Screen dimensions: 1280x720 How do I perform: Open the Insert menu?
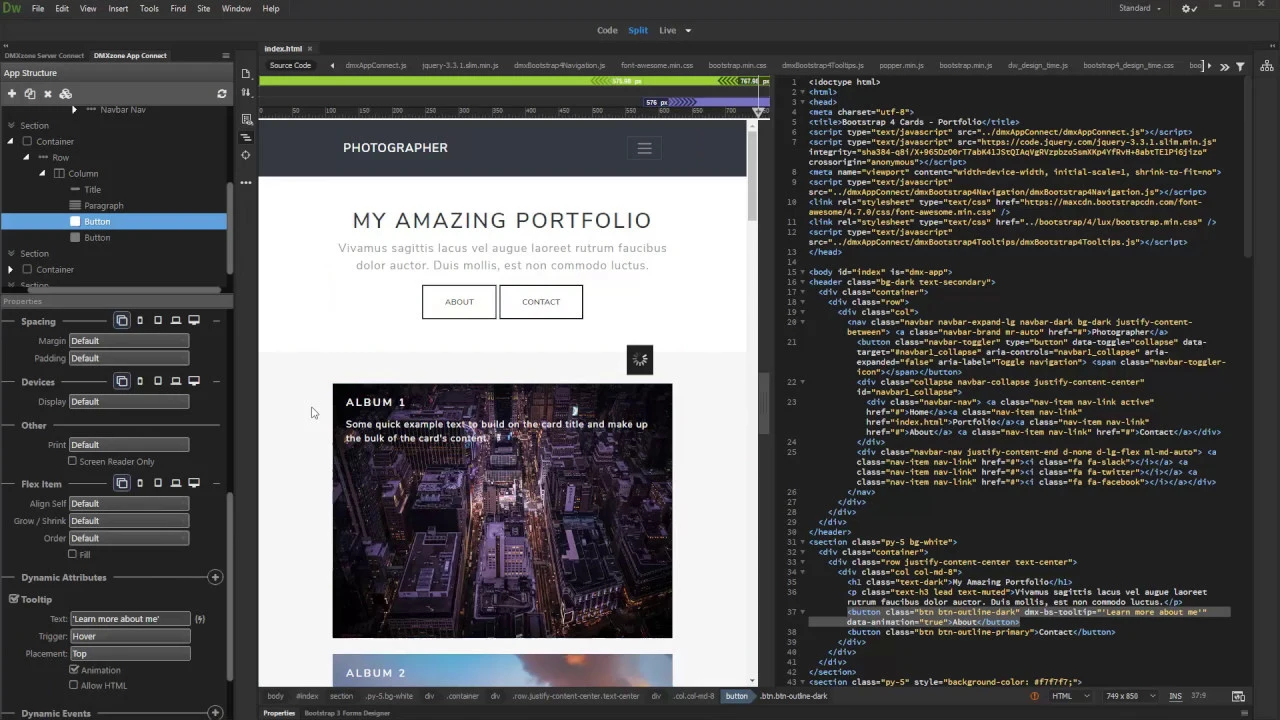pyautogui.click(x=118, y=8)
